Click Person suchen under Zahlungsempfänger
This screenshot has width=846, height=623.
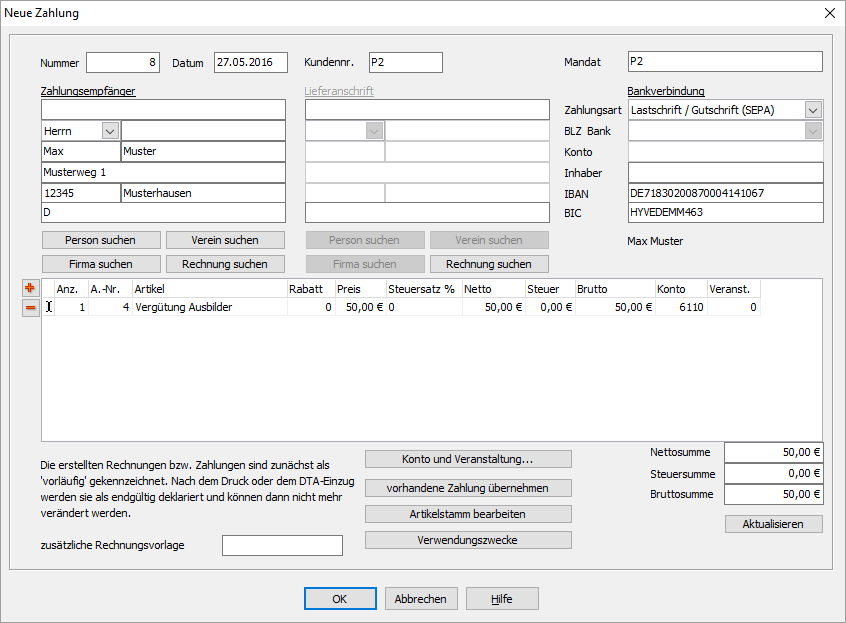(x=101, y=240)
